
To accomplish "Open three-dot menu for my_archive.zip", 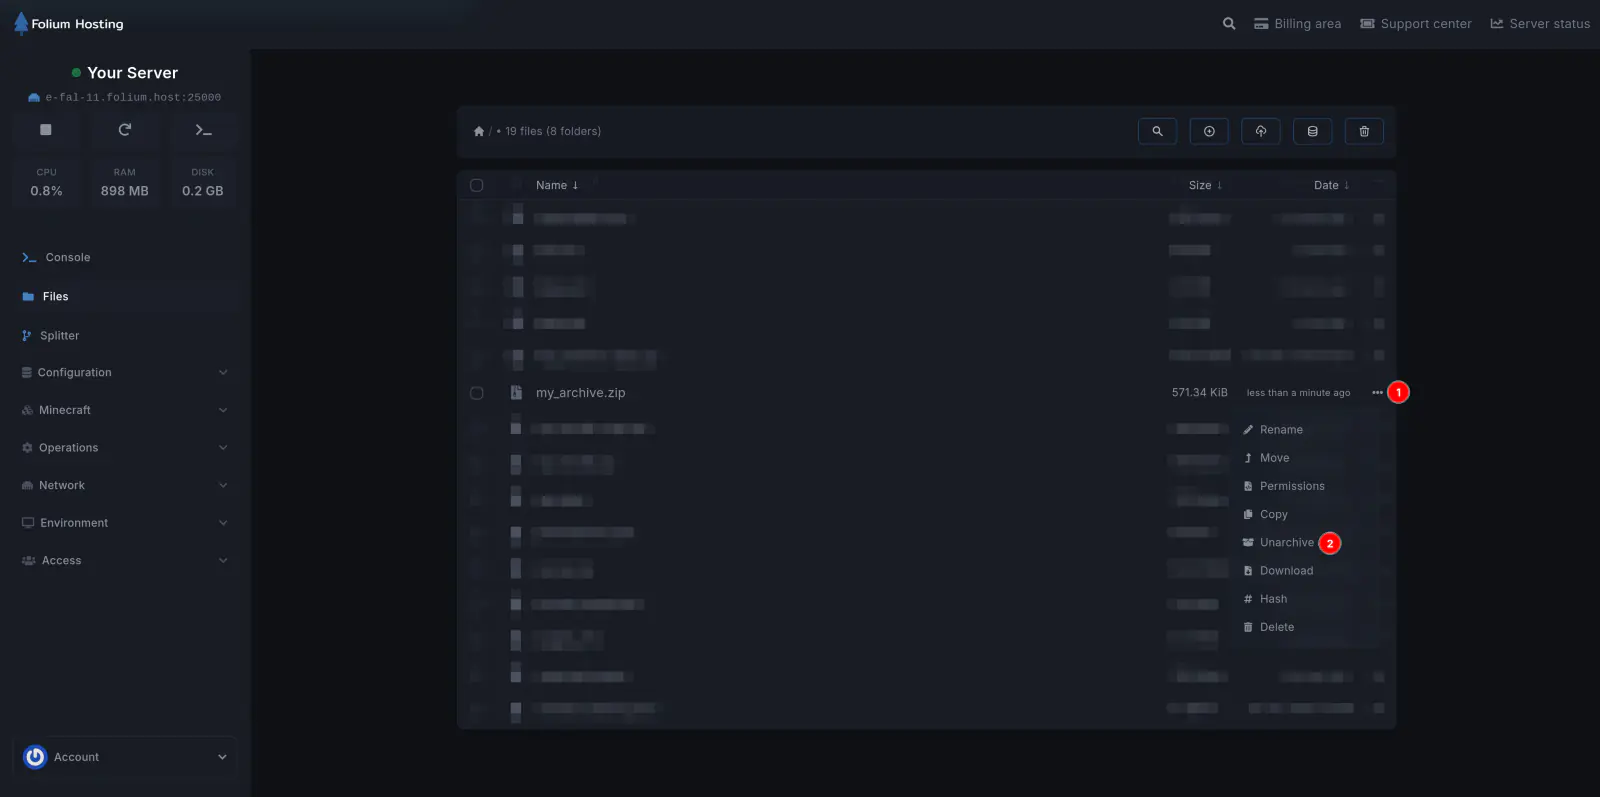I will [1377, 393].
